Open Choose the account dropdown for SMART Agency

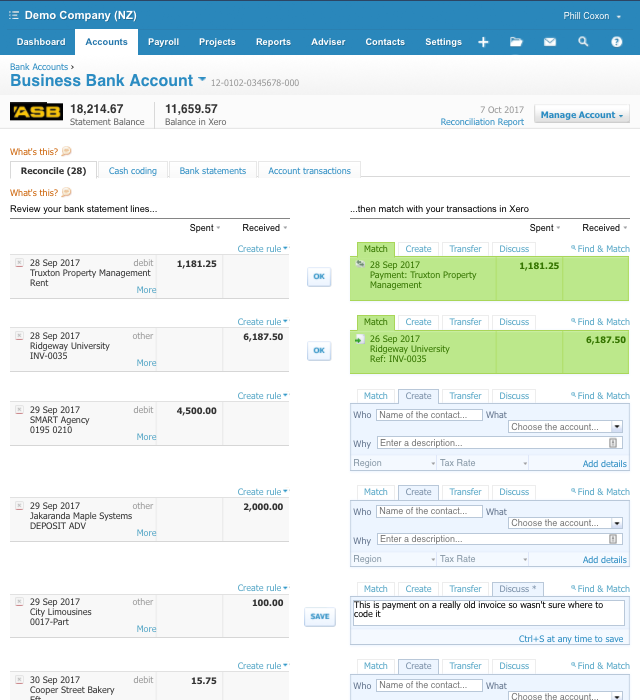[x=617, y=427]
